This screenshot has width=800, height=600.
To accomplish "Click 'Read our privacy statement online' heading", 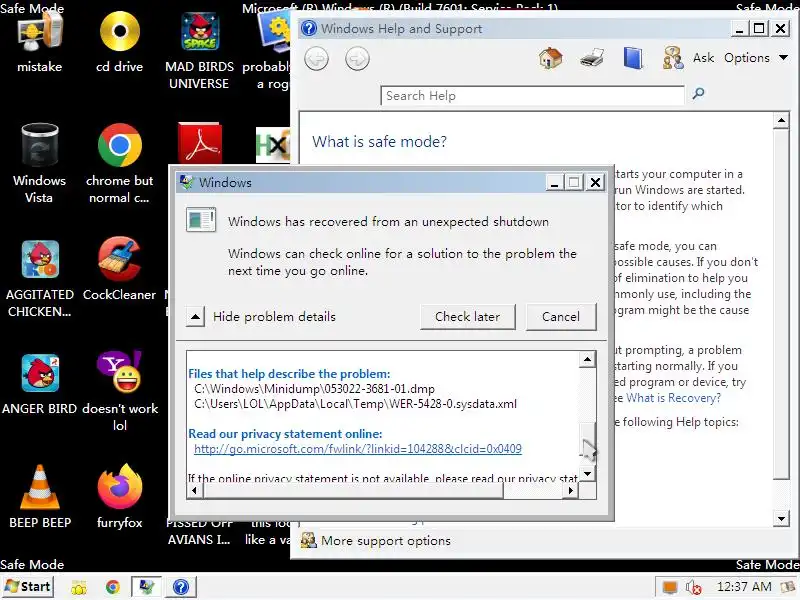I will (285, 434).
